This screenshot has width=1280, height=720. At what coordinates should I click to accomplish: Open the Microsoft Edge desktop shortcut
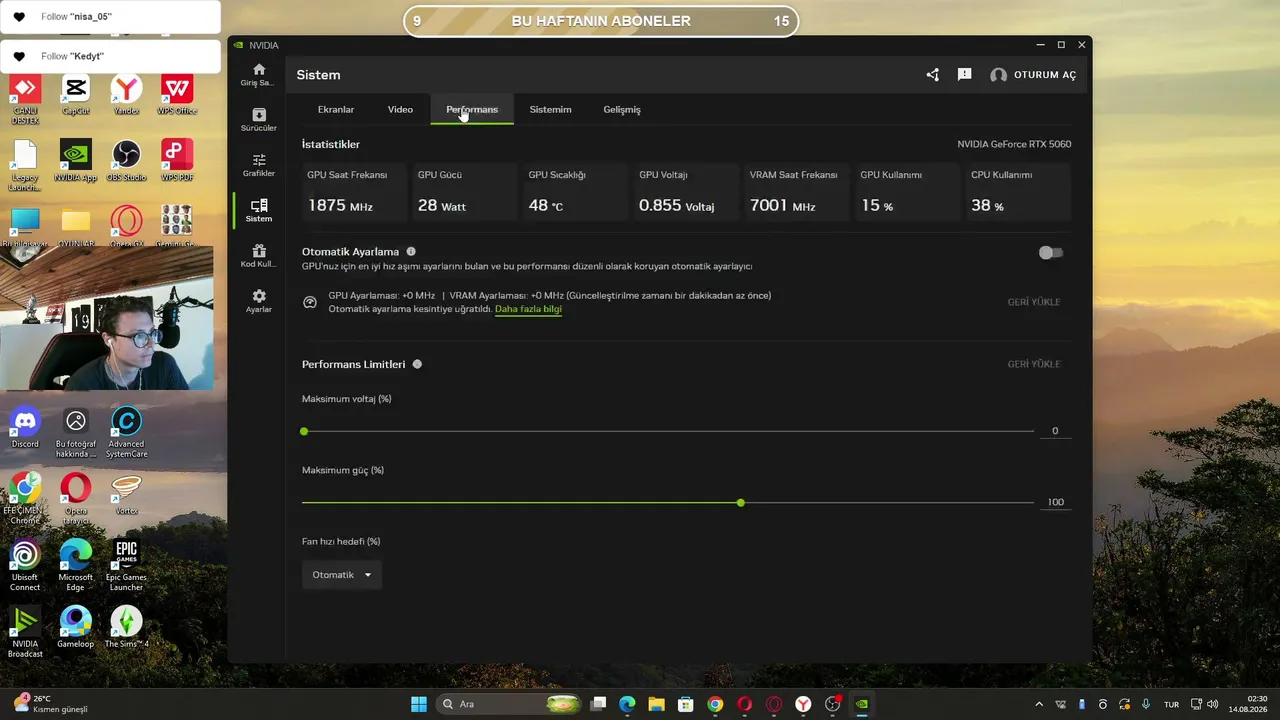[76, 566]
